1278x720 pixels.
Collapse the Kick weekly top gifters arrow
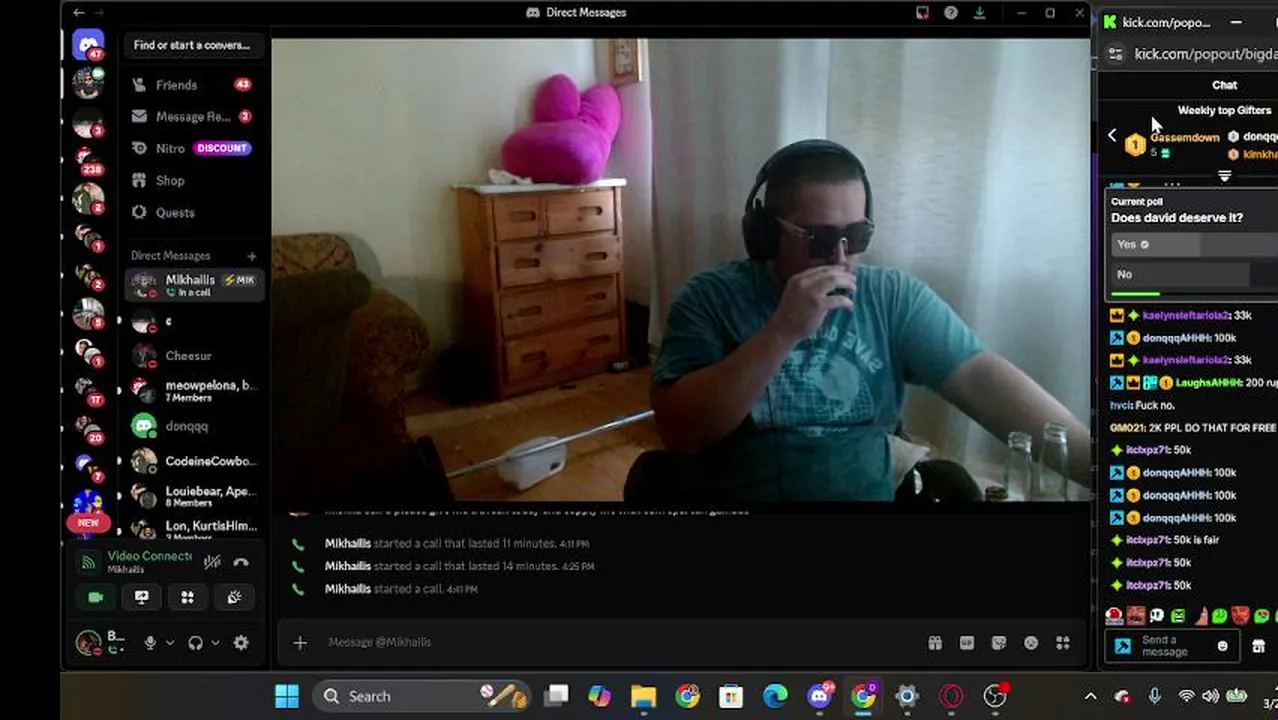pos(1112,135)
